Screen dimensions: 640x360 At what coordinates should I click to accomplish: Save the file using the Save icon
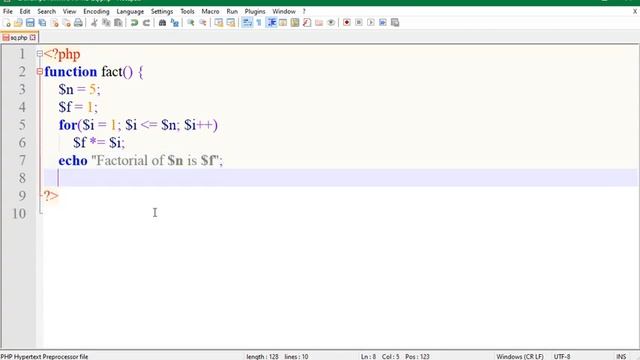(x=30, y=23)
